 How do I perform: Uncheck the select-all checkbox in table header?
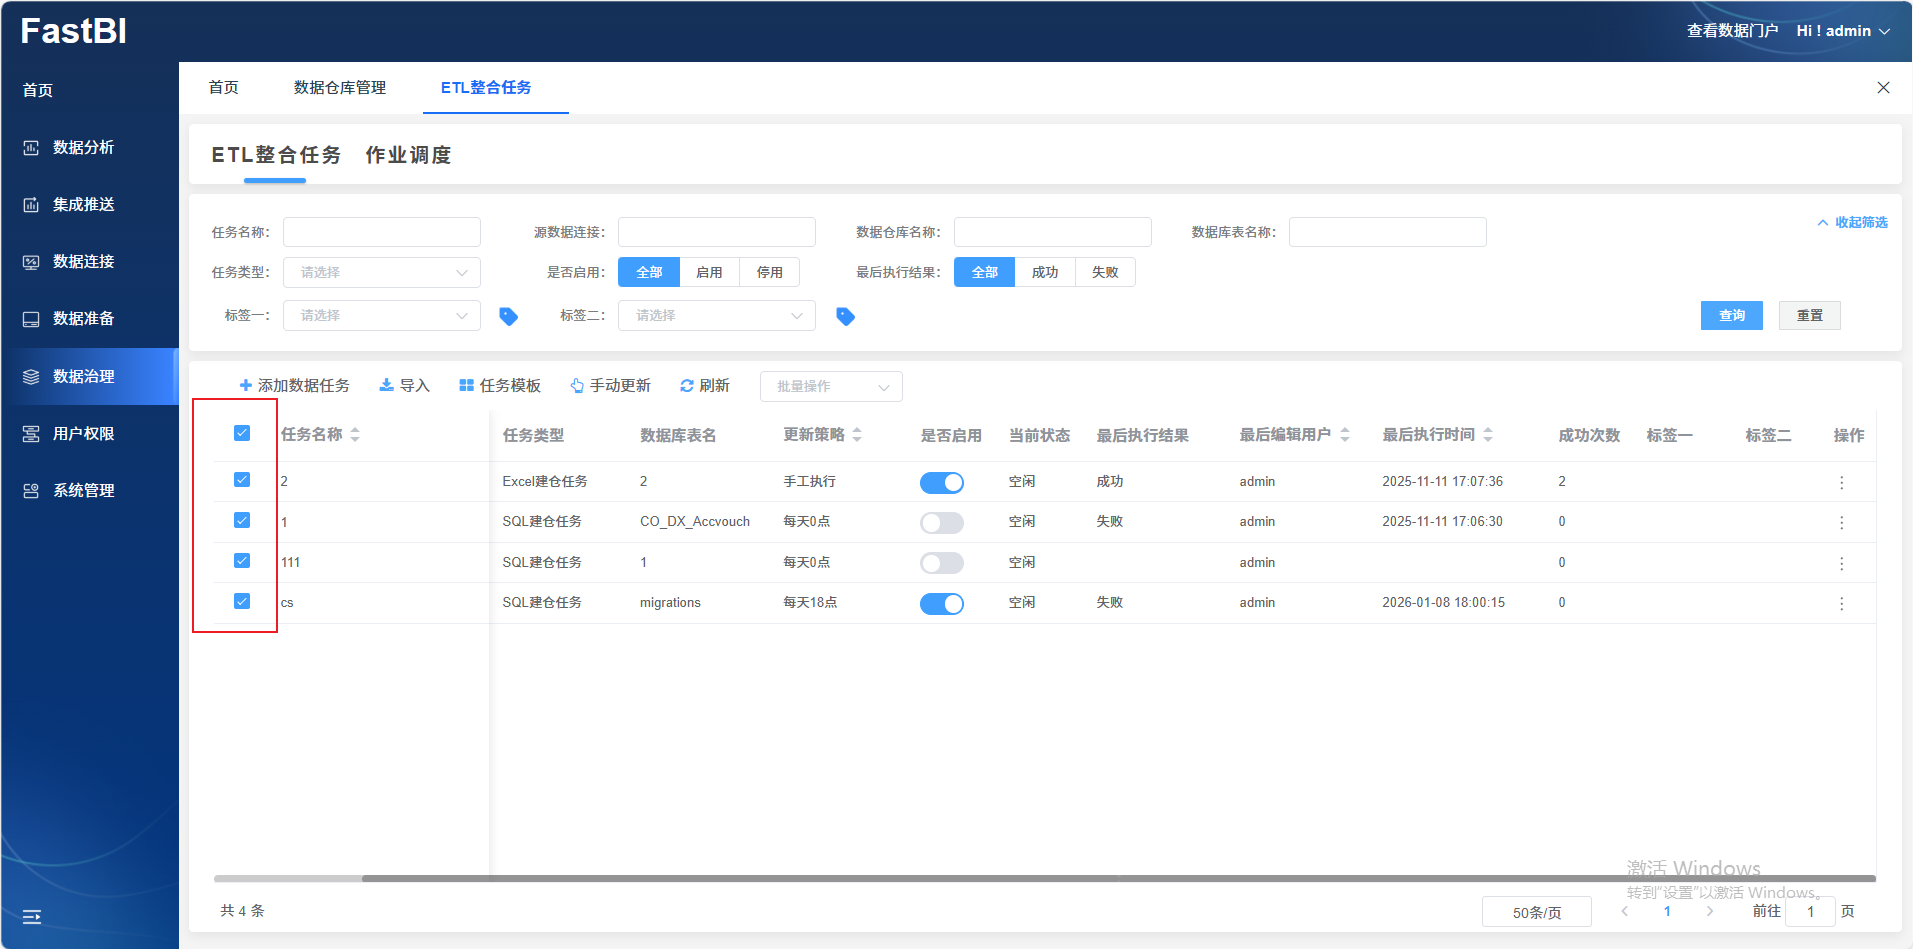pyautogui.click(x=242, y=433)
